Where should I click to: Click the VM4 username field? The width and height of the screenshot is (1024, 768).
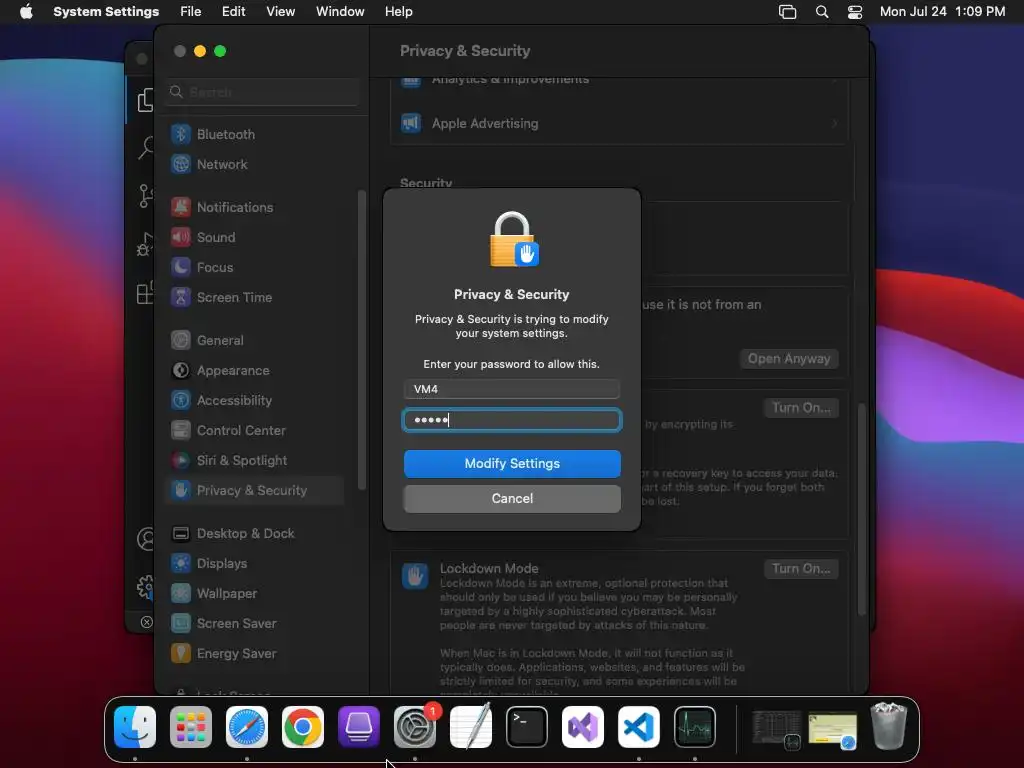coord(512,389)
